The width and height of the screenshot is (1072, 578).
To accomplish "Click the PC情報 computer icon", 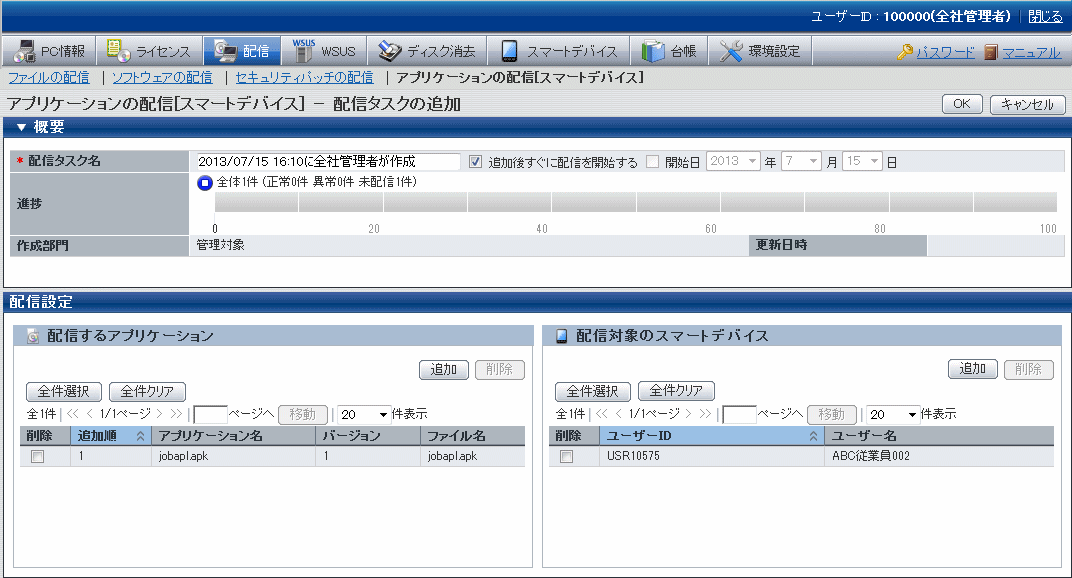I will (x=24, y=51).
